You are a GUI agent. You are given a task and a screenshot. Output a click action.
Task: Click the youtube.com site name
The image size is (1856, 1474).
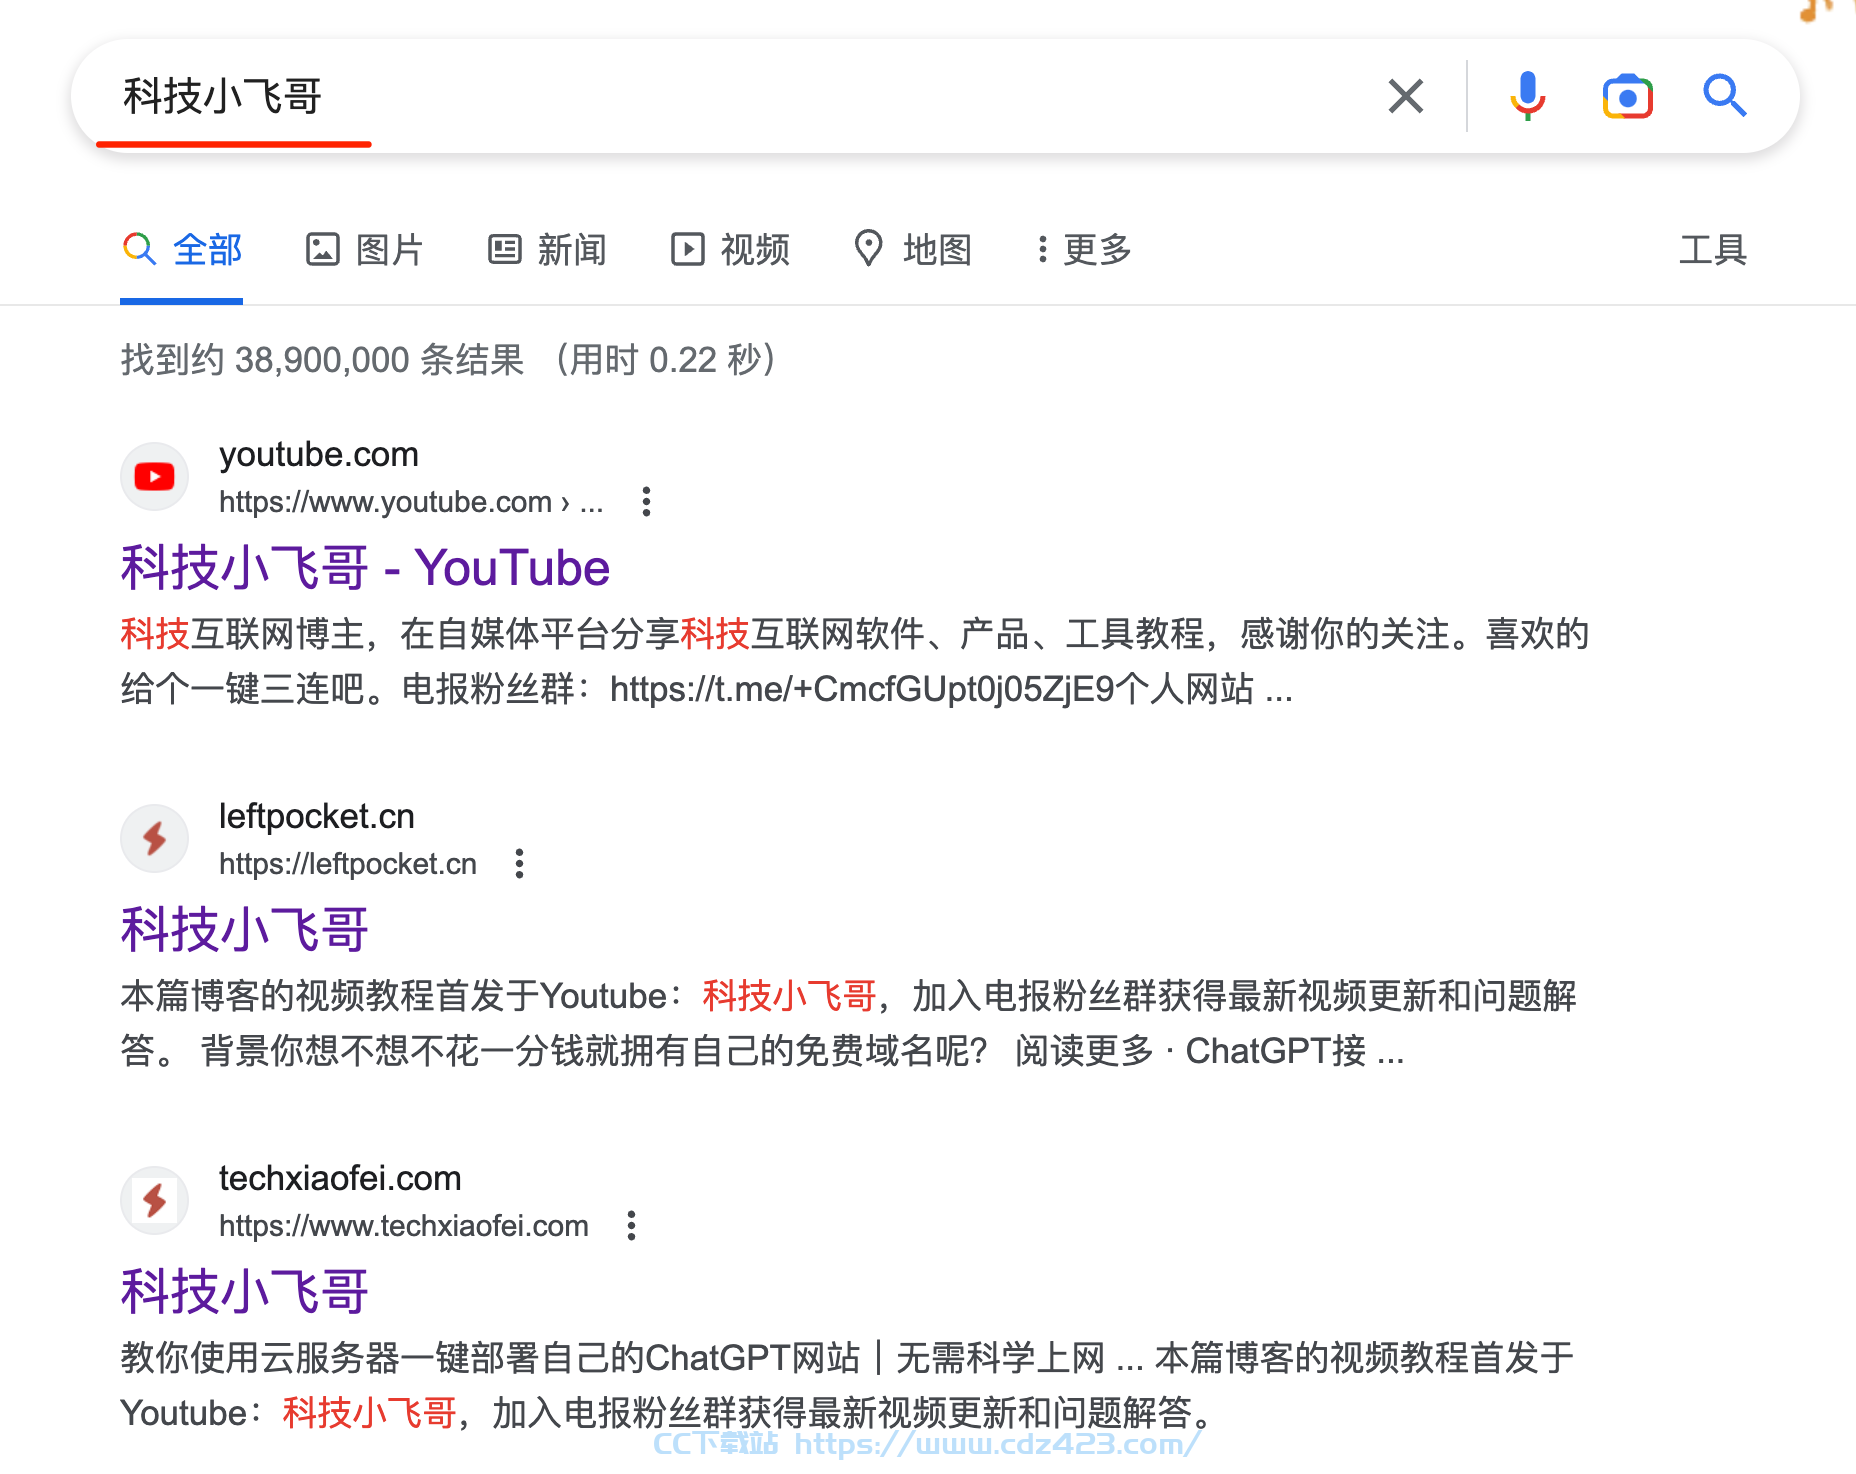point(319,455)
